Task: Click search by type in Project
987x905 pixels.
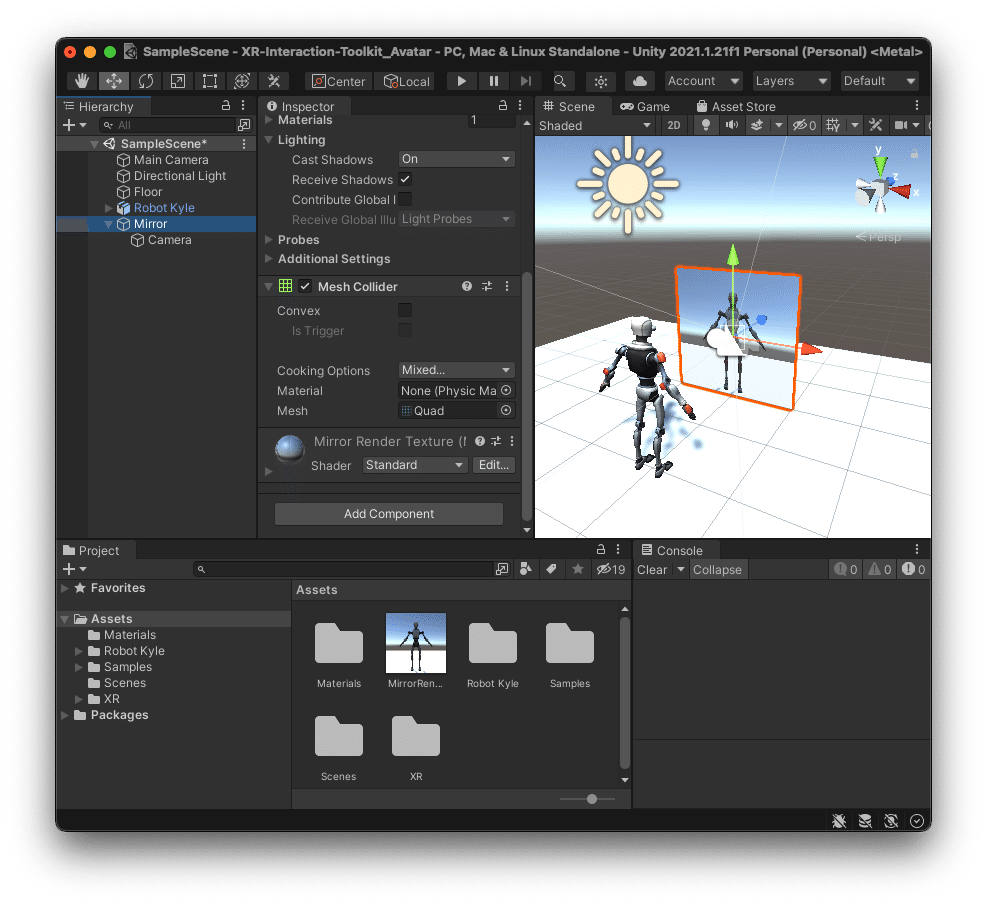Action: (x=526, y=569)
